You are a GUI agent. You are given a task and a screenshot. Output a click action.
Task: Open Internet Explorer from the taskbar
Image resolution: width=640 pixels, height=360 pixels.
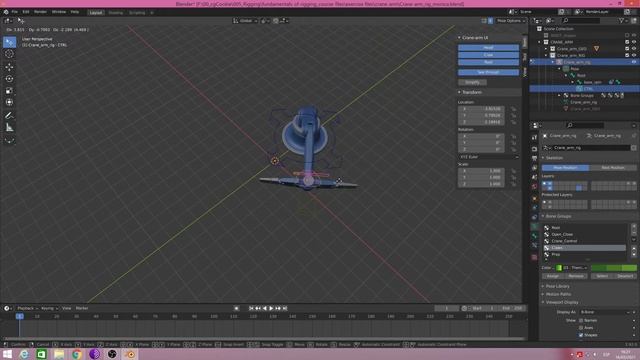click(x=24, y=354)
